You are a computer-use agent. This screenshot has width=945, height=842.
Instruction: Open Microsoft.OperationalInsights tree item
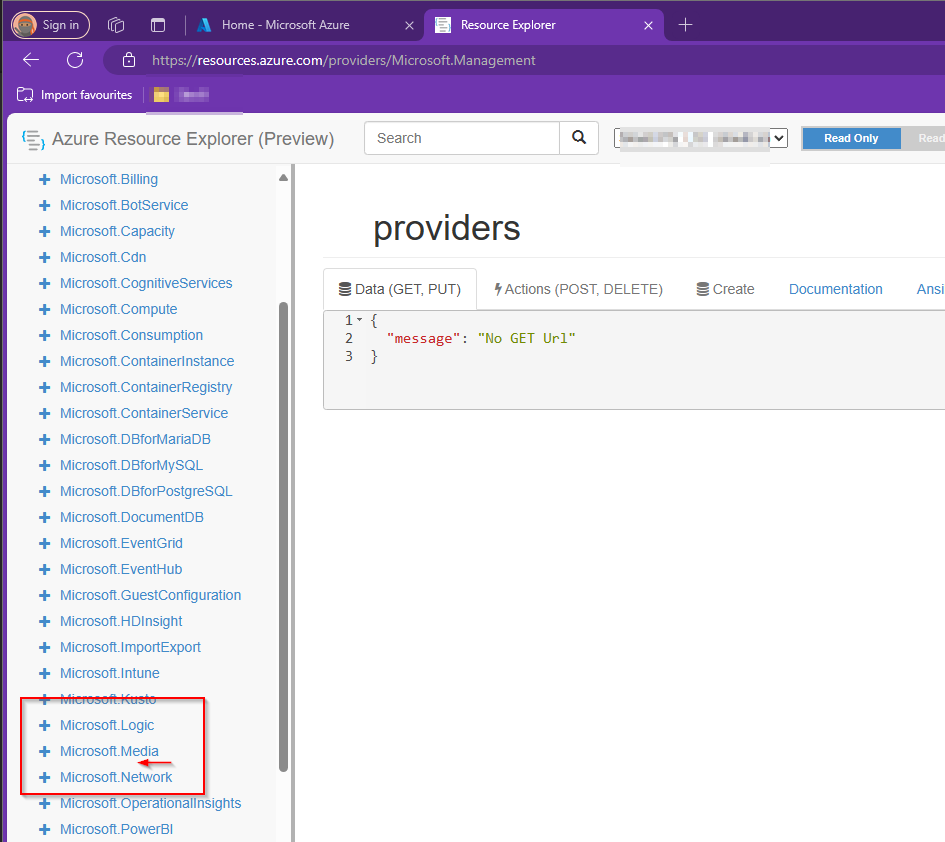[150, 803]
